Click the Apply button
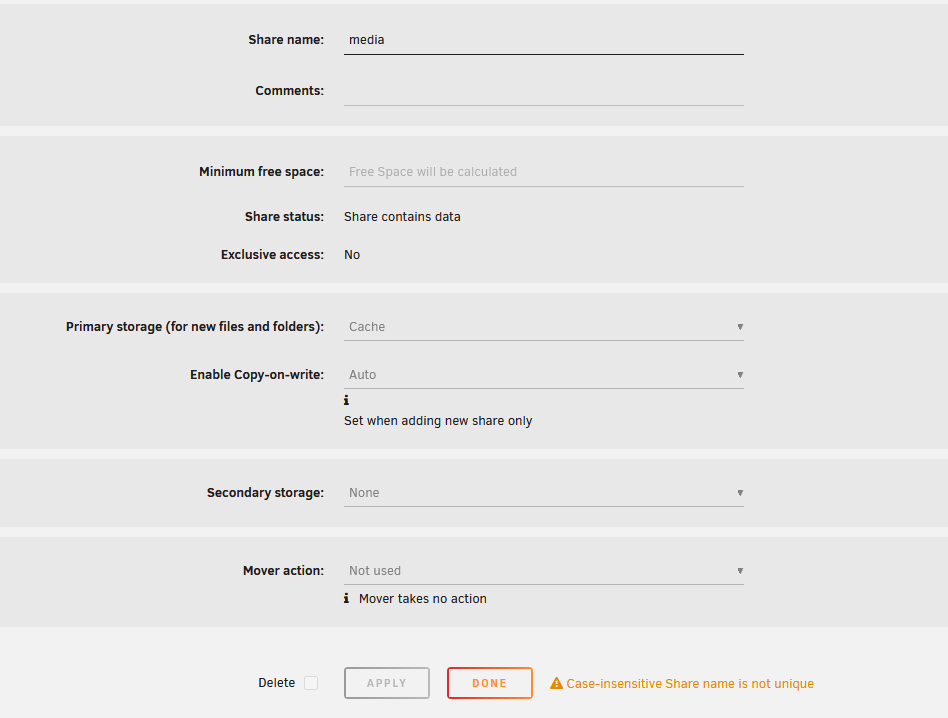The height and width of the screenshot is (718, 948). click(x=387, y=683)
